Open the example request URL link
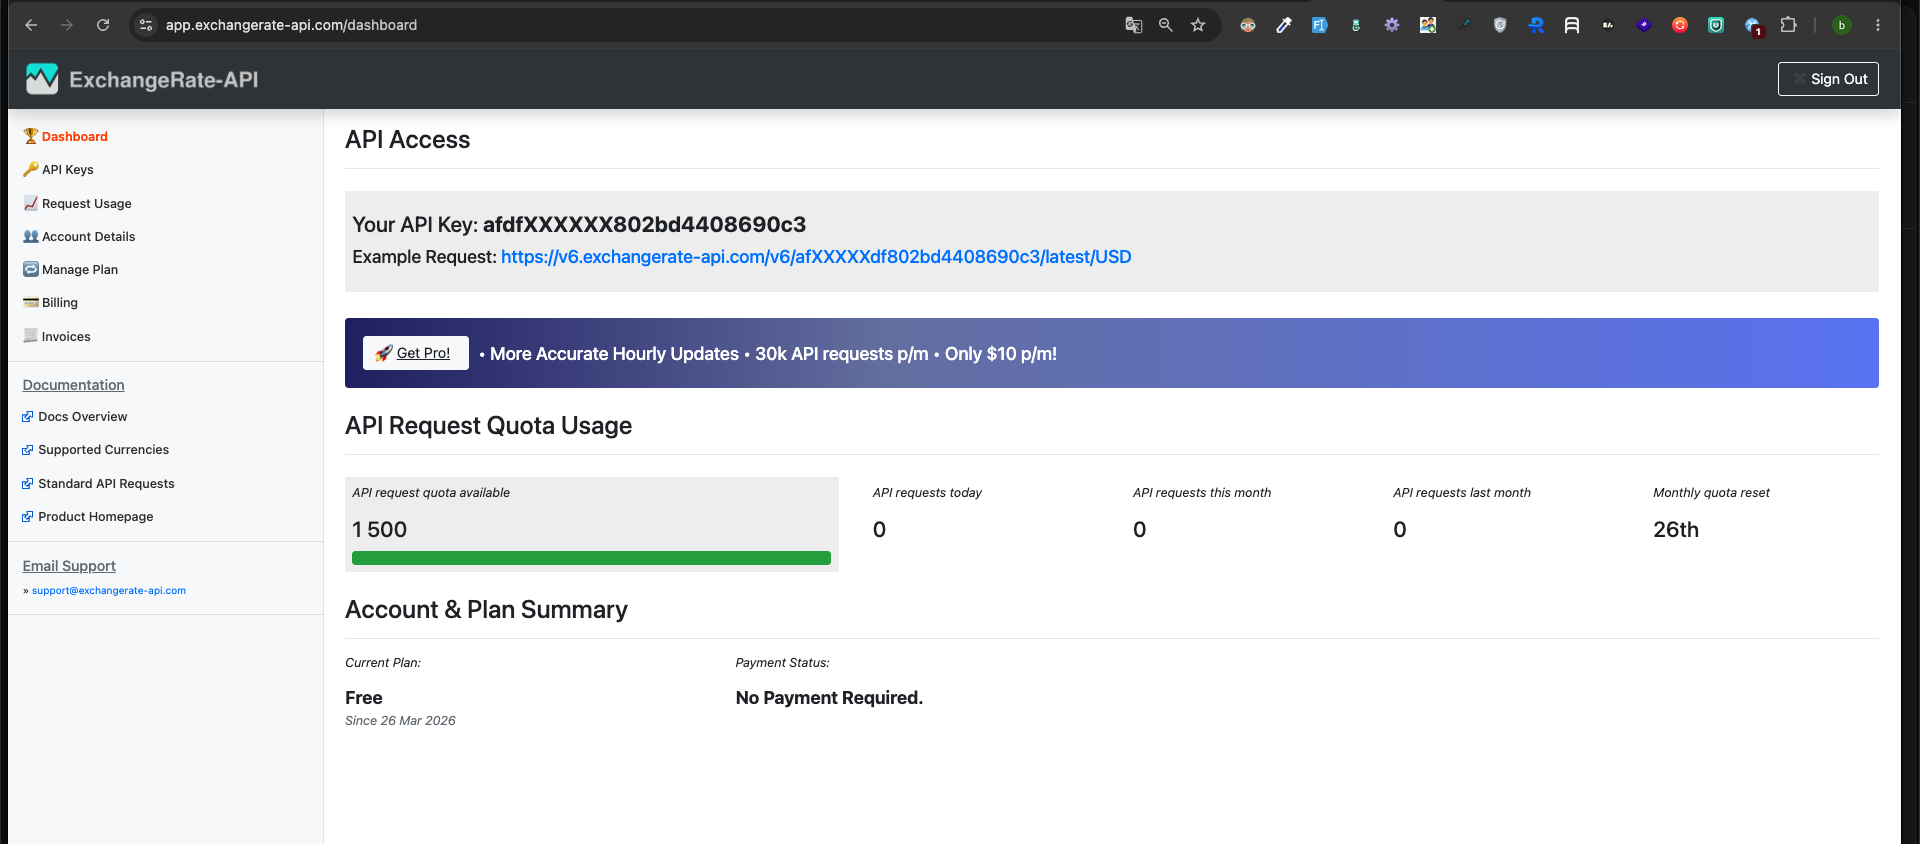Image resolution: width=1920 pixels, height=844 pixels. coord(816,257)
